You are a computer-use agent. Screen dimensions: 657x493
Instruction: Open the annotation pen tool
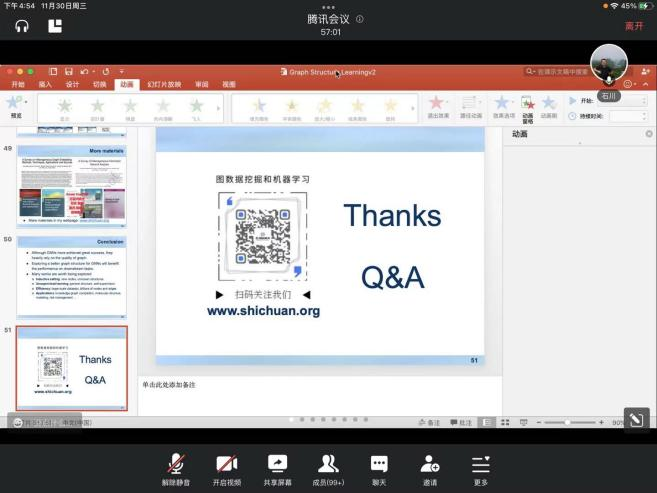[635, 419]
